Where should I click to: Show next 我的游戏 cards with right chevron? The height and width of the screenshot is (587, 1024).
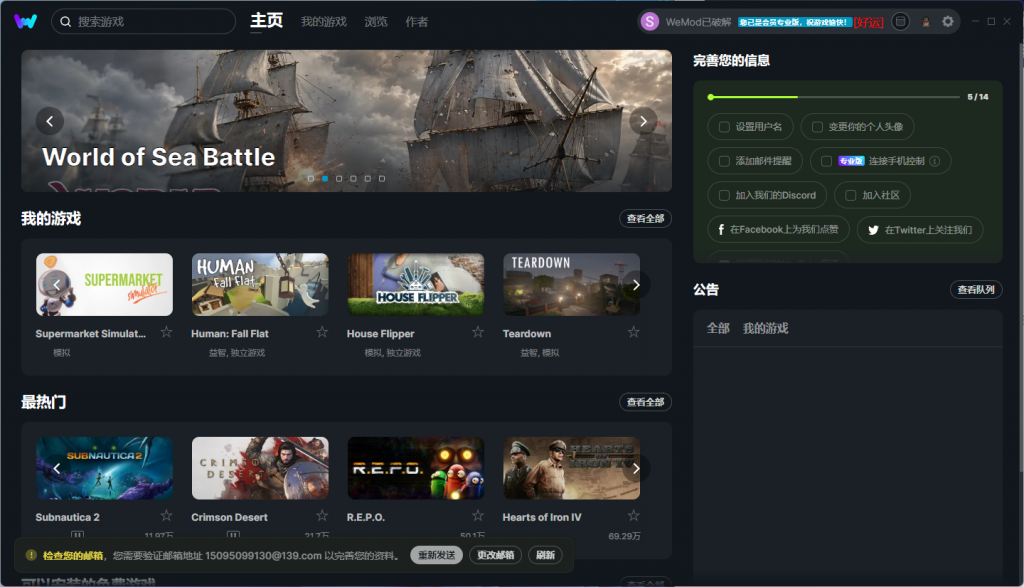click(x=635, y=285)
